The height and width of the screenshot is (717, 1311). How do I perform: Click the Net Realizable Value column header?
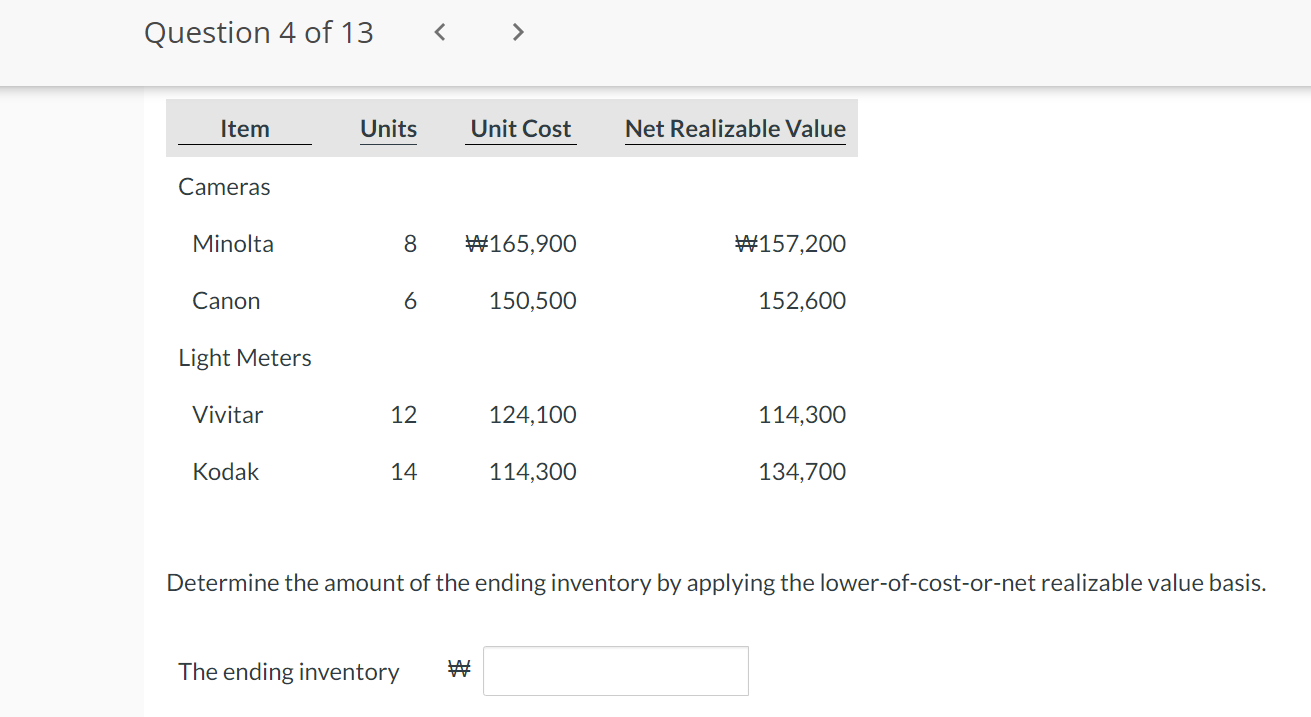click(736, 129)
